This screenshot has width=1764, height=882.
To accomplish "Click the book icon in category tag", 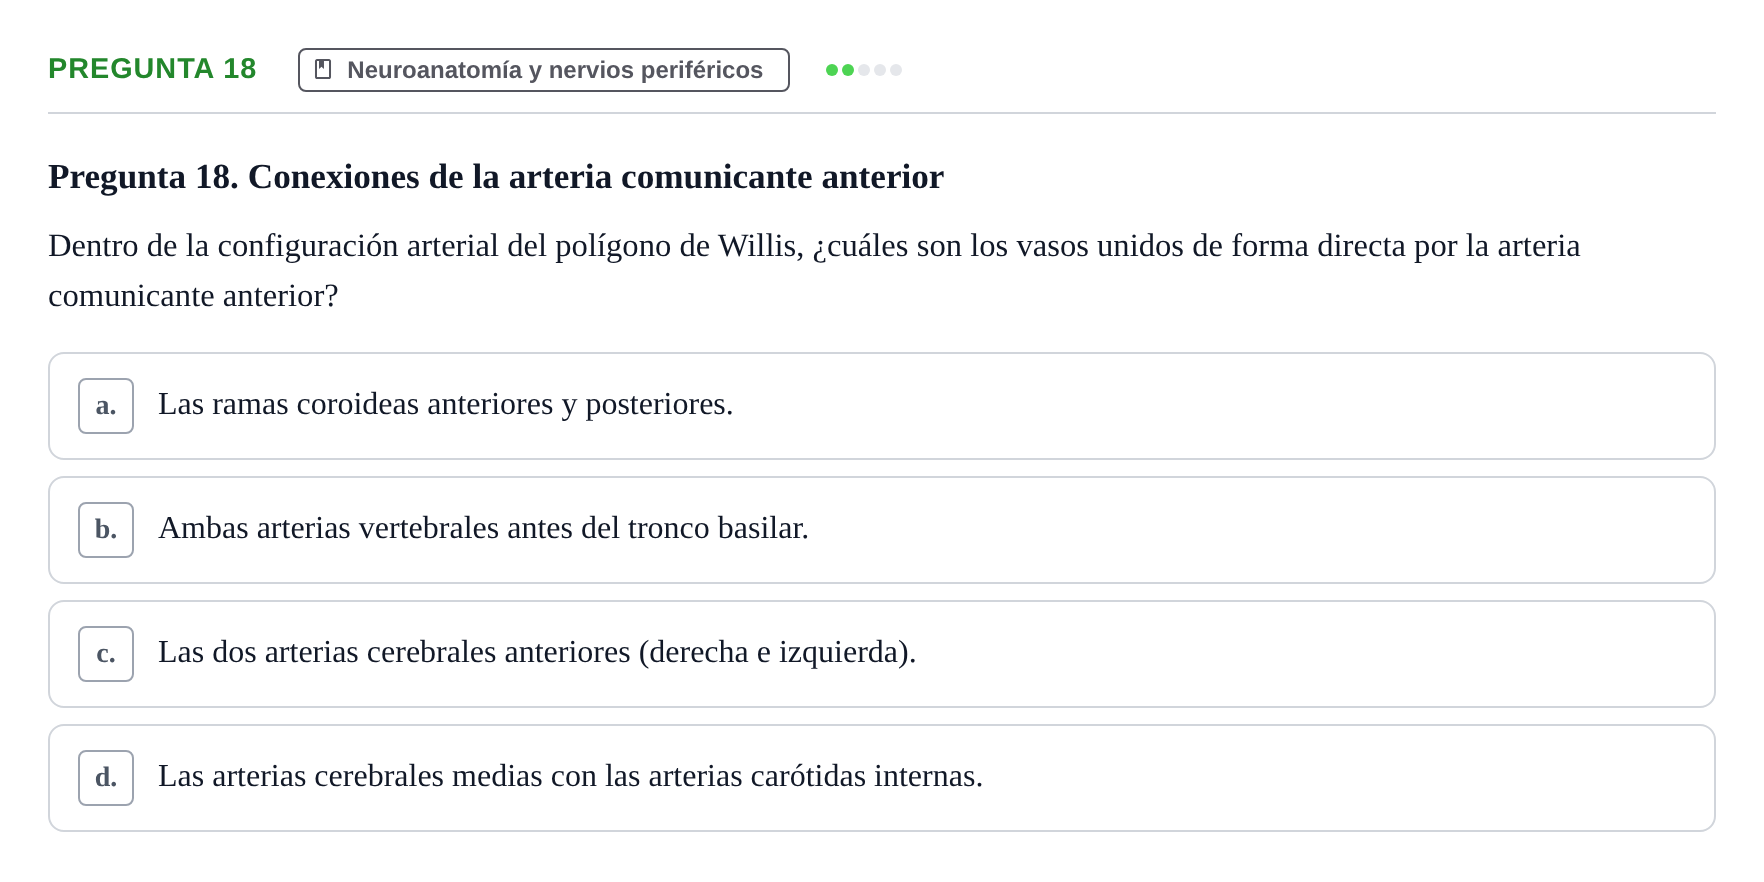I will [323, 69].
